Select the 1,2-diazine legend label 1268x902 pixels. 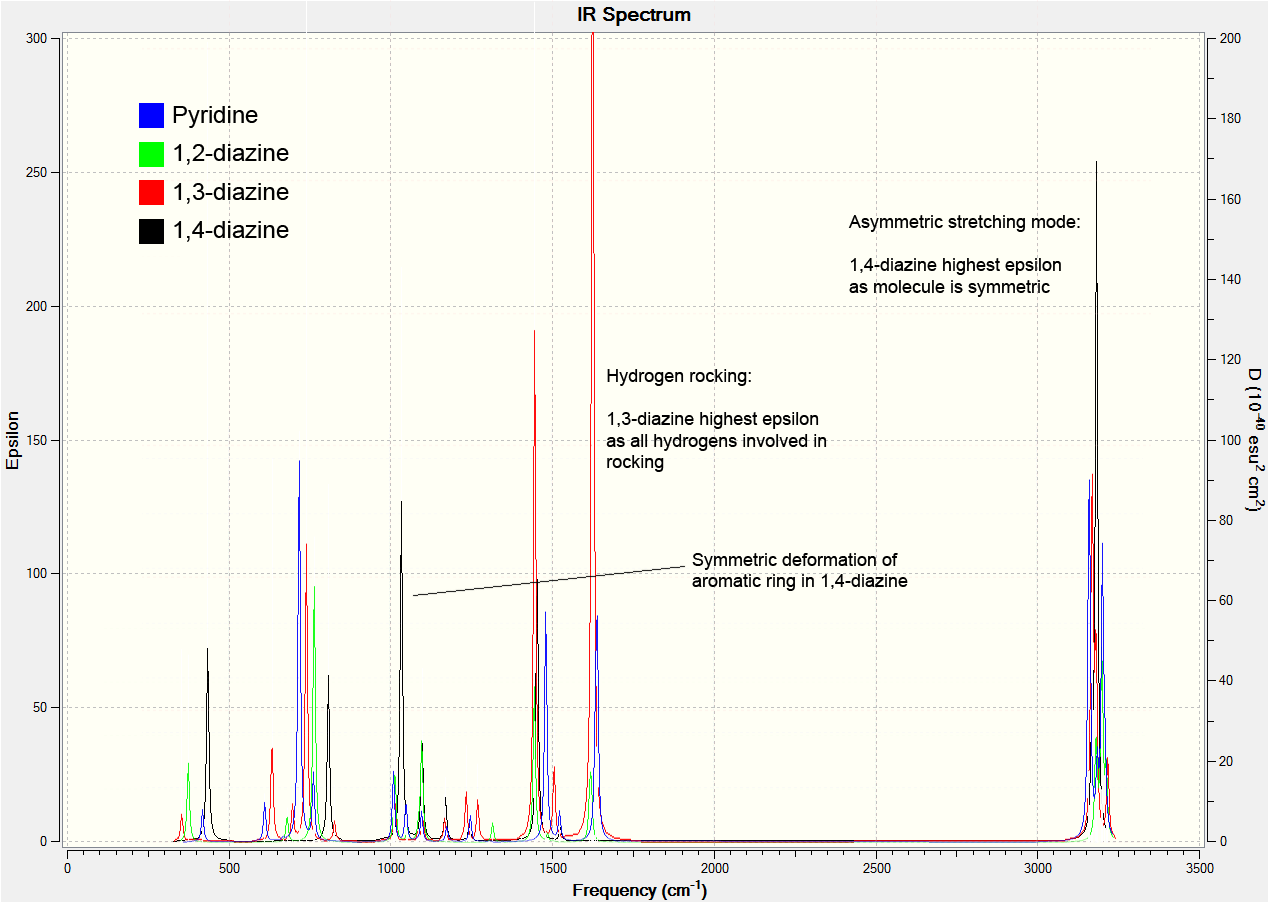coord(231,154)
